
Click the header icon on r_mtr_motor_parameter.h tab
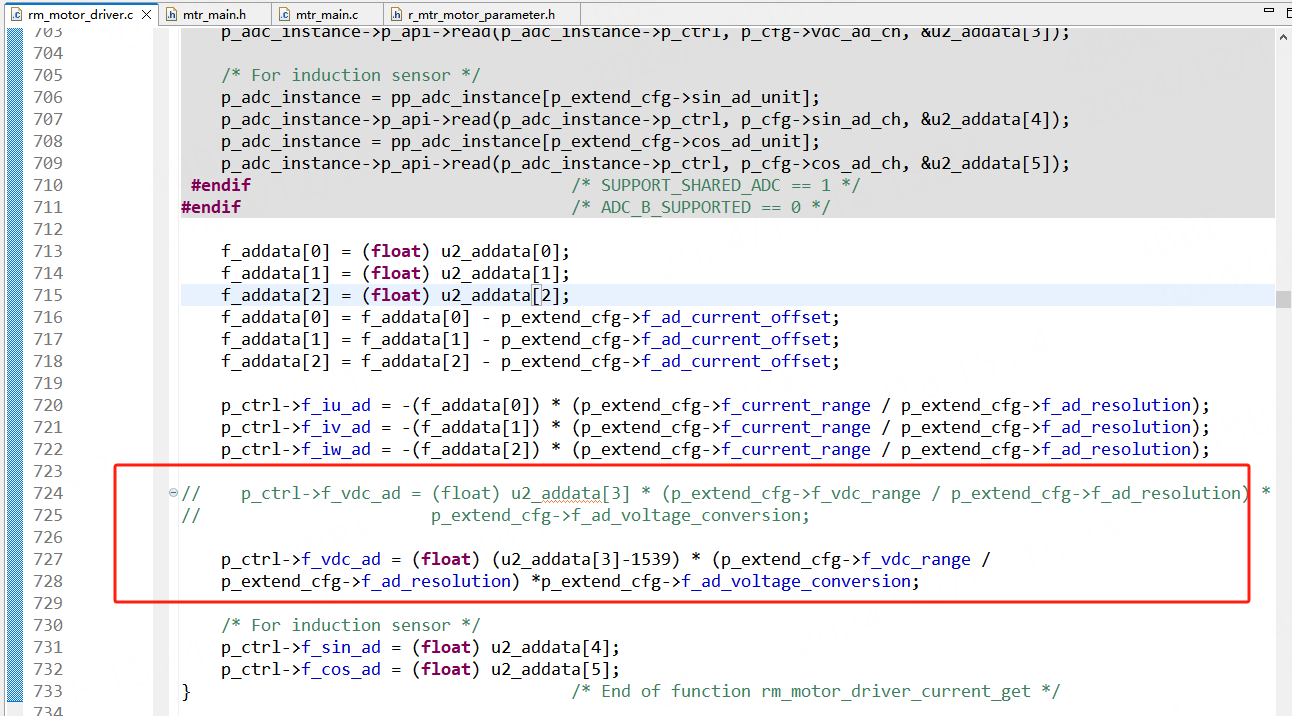395,15
